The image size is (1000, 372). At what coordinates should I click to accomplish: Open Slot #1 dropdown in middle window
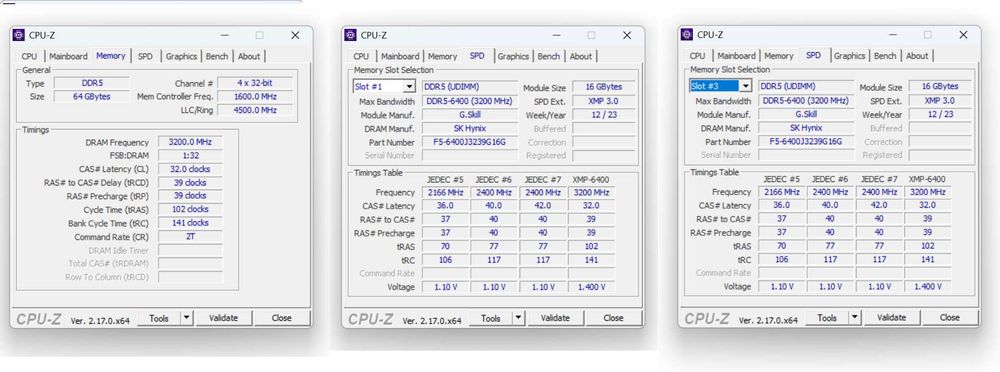tap(409, 86)
